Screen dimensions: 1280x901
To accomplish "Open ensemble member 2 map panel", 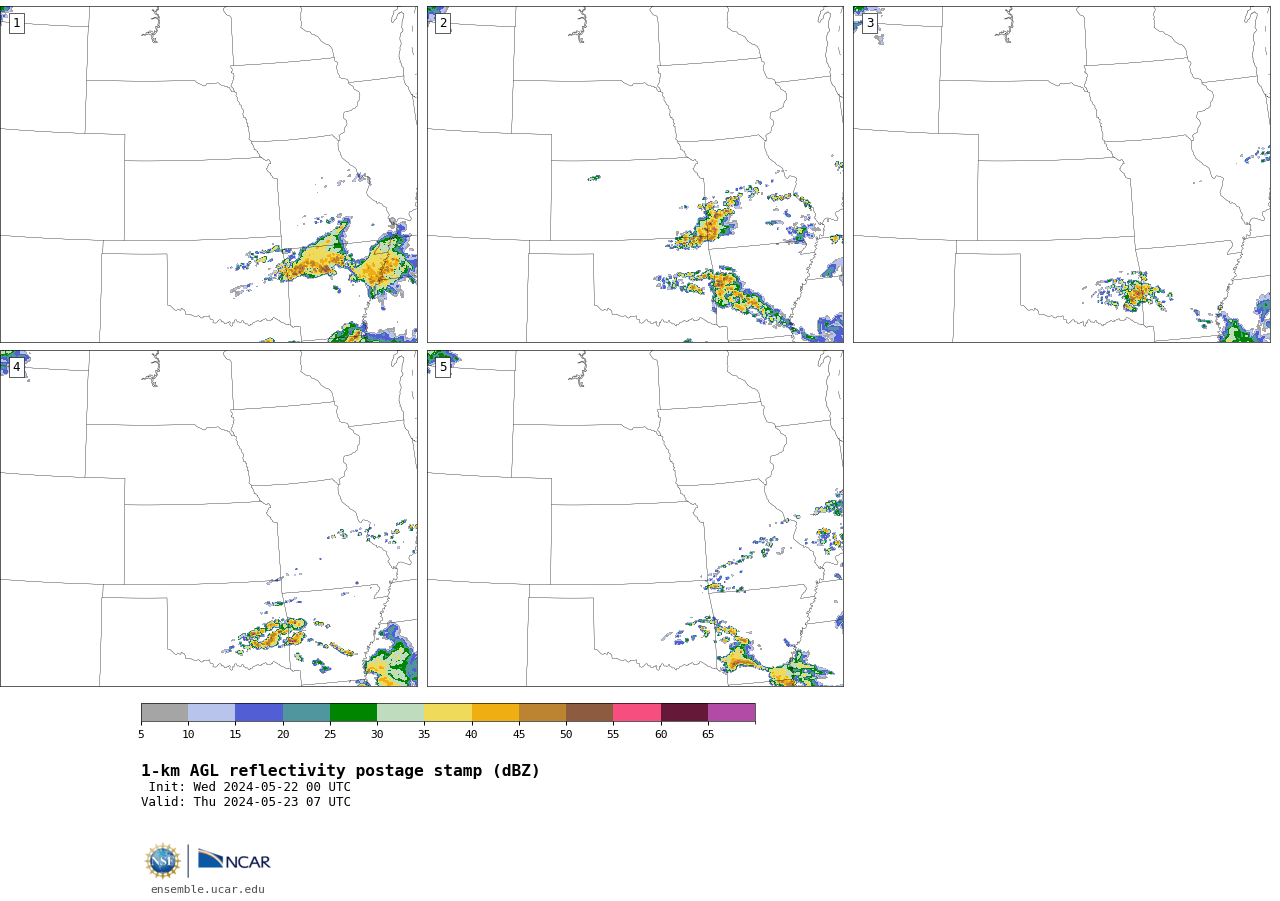I will [635, 174].
